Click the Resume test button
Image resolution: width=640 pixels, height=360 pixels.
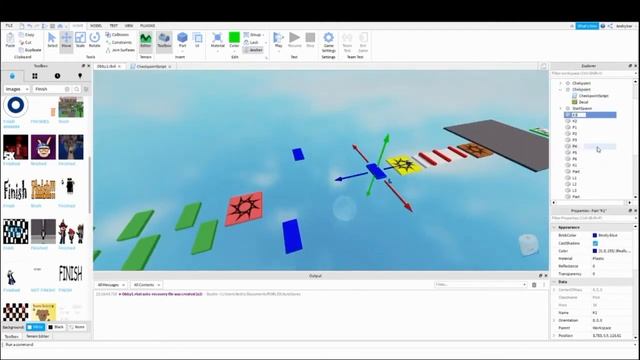tap(294, 40)
